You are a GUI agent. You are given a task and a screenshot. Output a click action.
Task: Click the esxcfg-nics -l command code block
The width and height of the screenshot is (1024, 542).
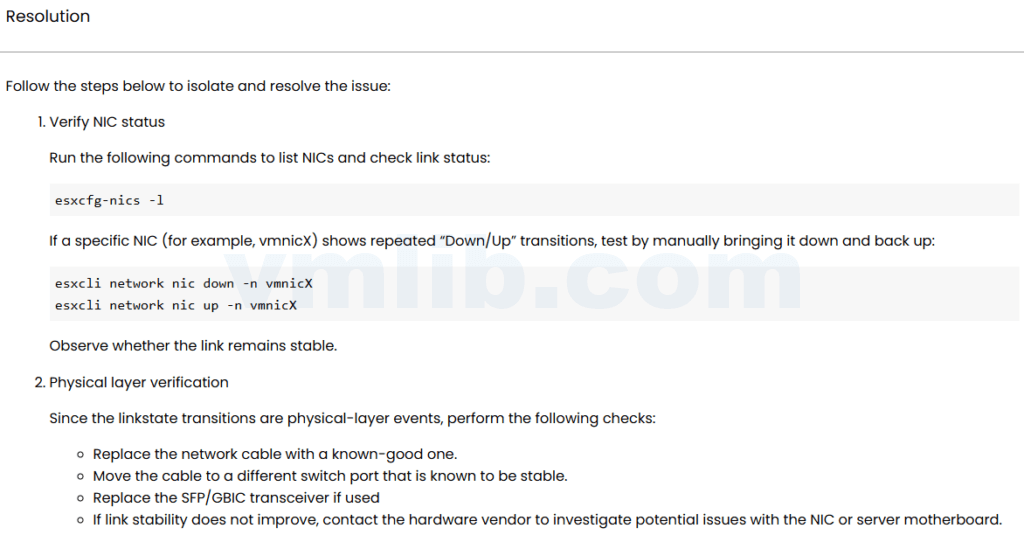point(110,200)
